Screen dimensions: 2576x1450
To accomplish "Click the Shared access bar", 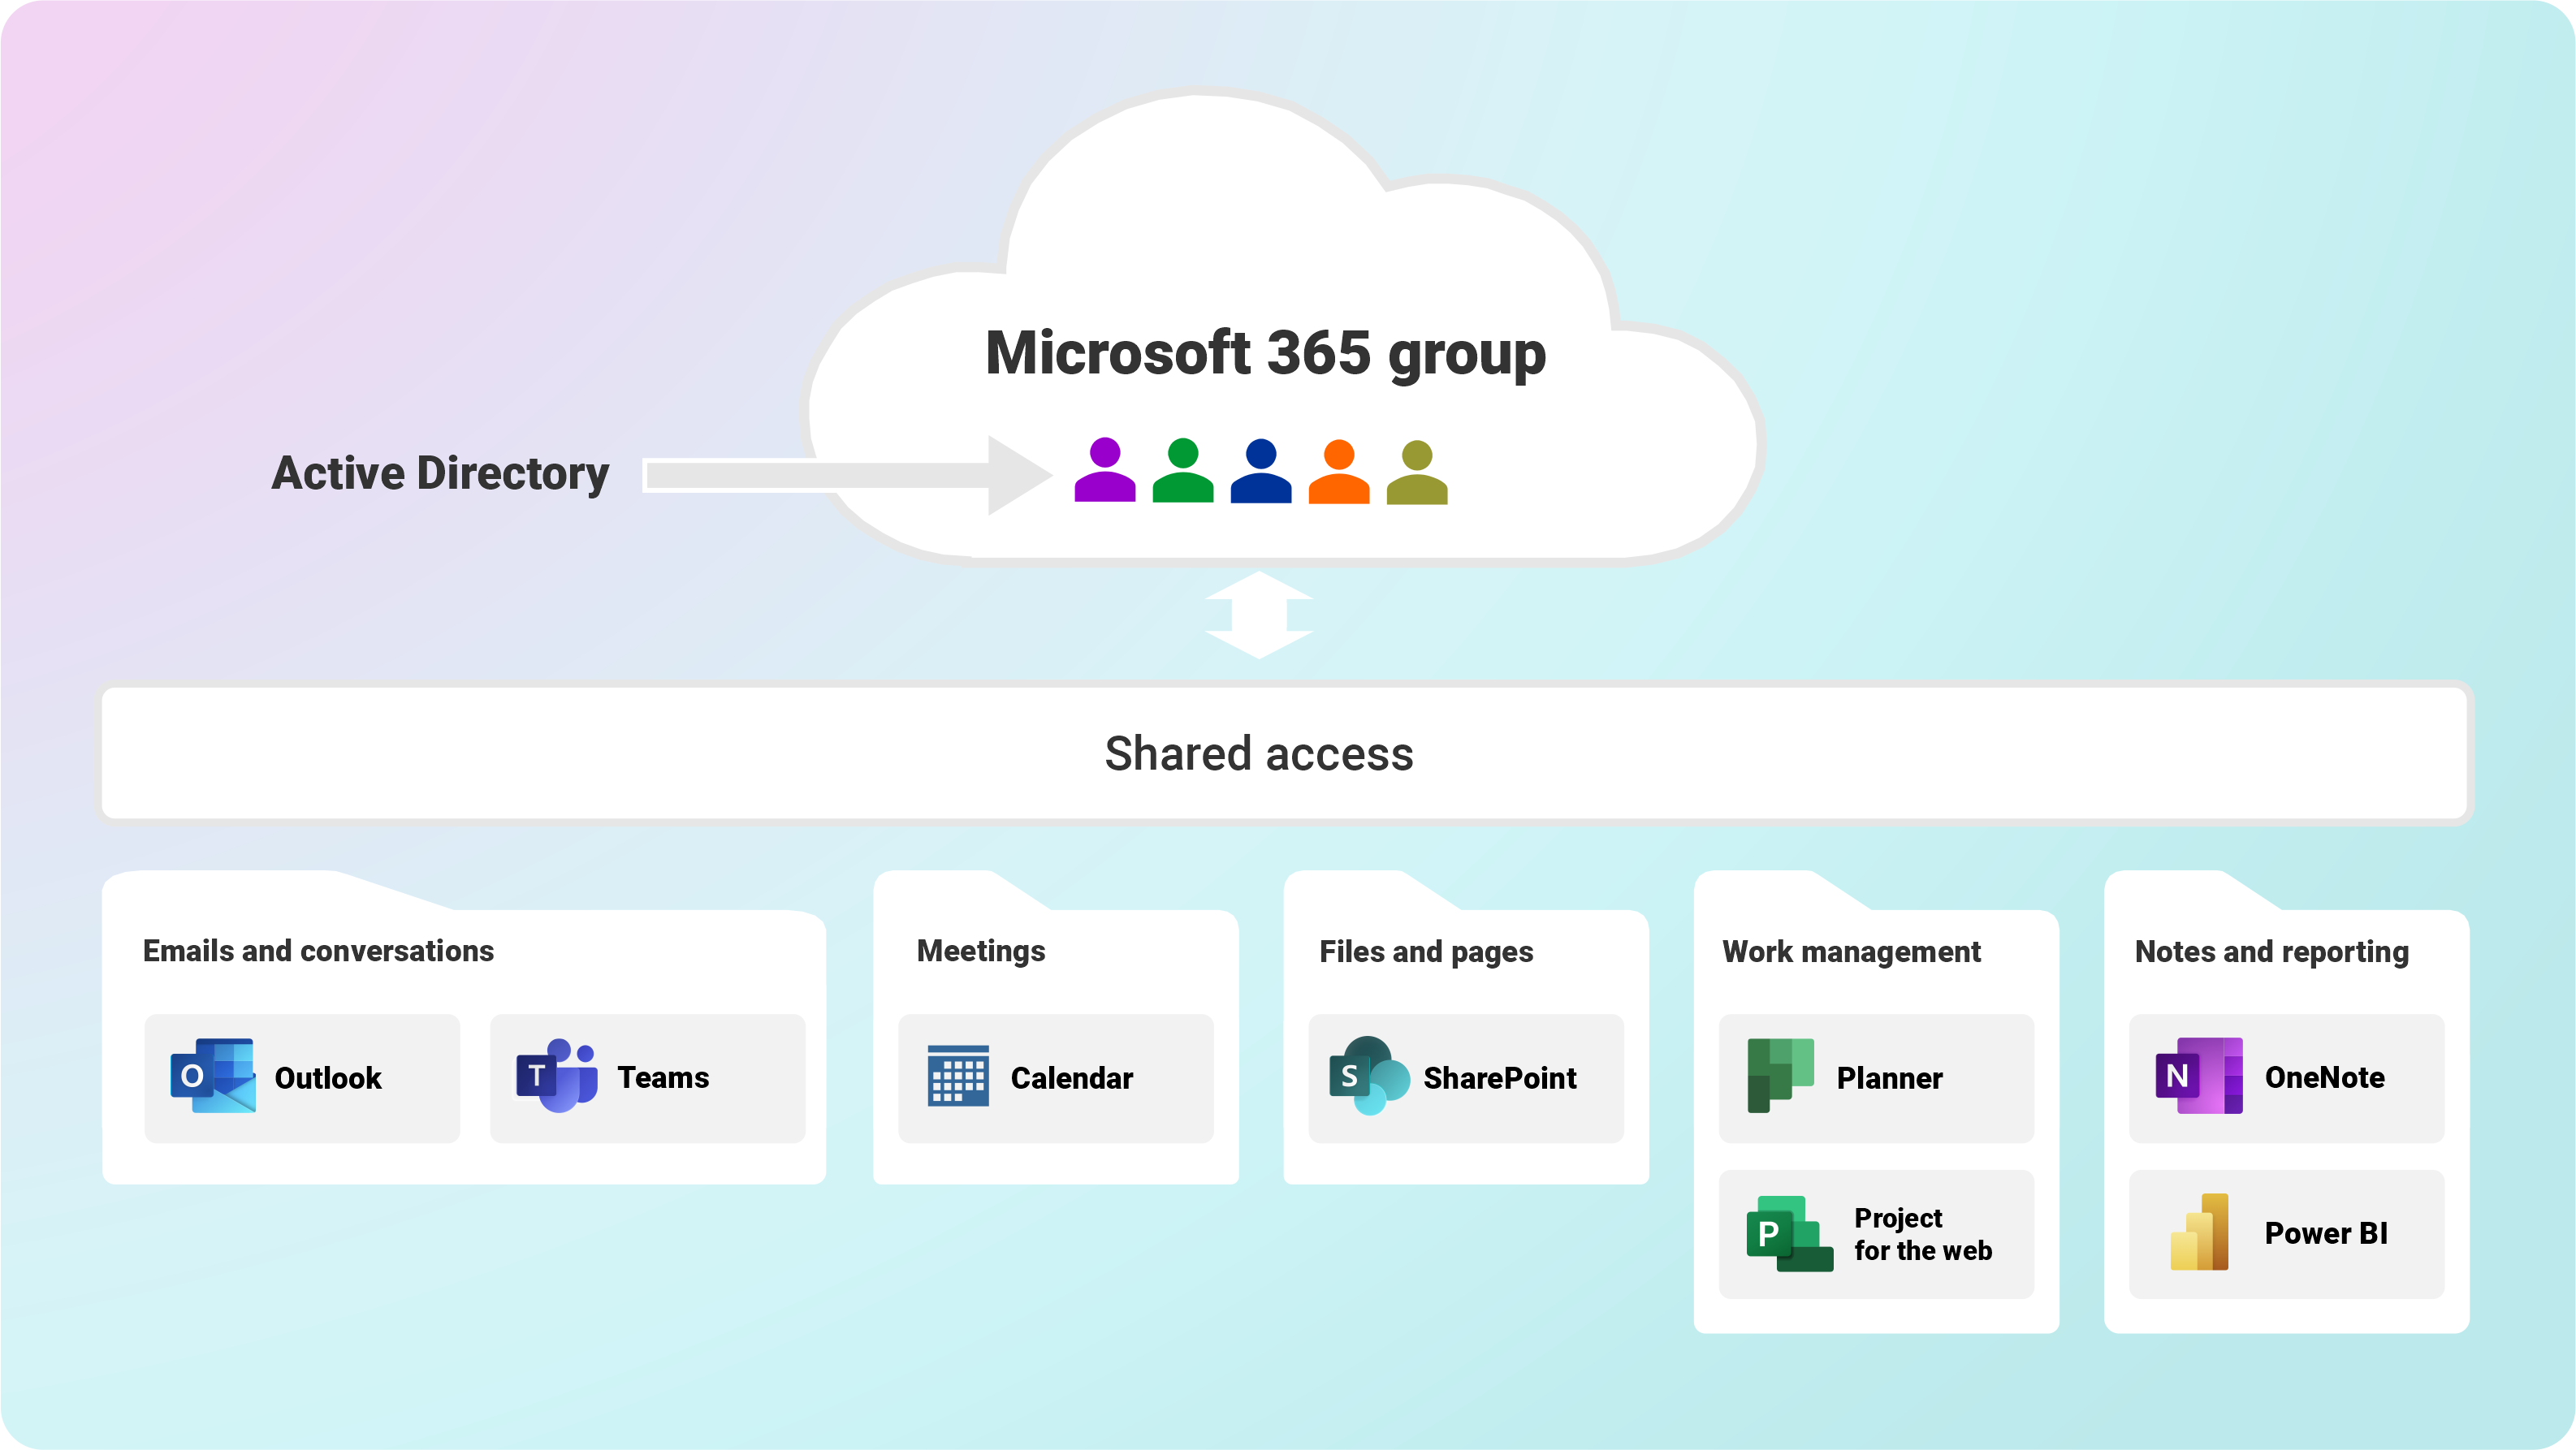I will coord(1285,753).
